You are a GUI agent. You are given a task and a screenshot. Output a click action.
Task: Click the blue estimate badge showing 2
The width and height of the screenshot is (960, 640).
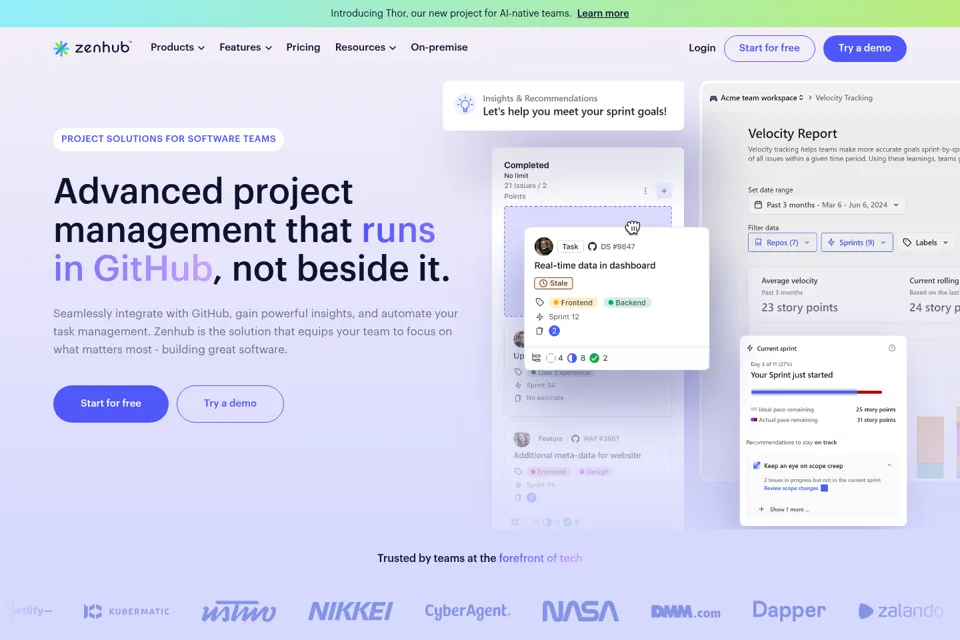(554, 331)
